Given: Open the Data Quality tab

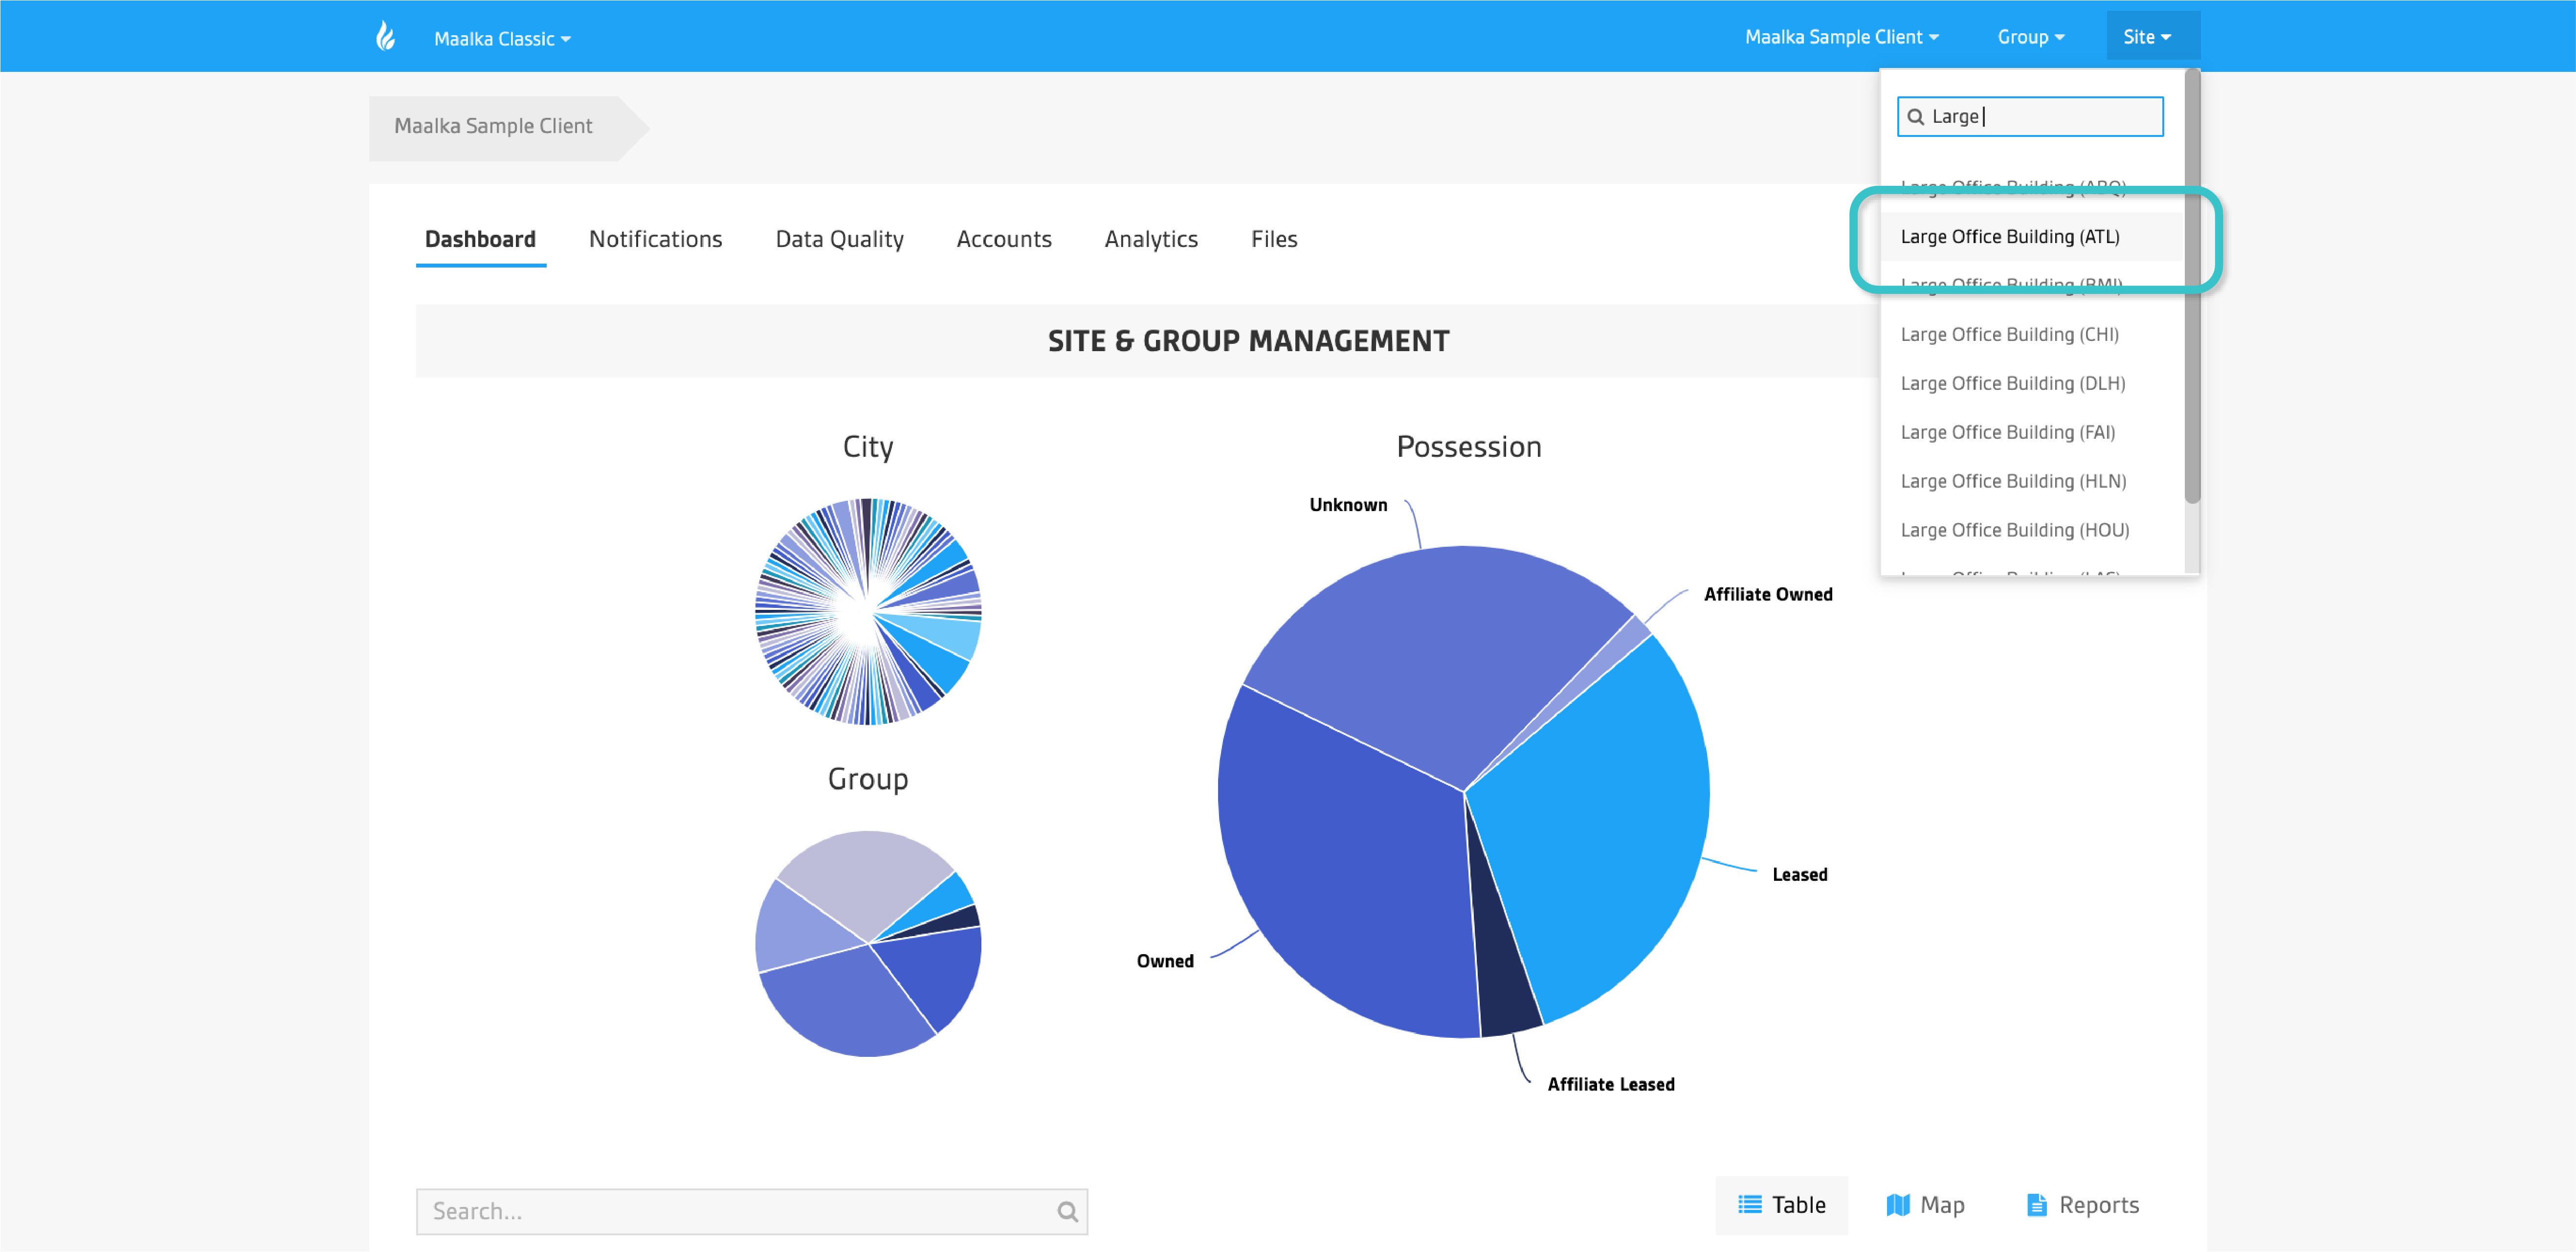Looking at the screenshot, I should coord(839,239).
